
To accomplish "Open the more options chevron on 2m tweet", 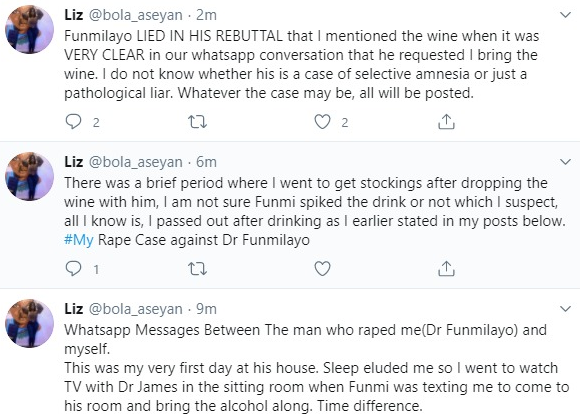I will click(x=565, y=15).
